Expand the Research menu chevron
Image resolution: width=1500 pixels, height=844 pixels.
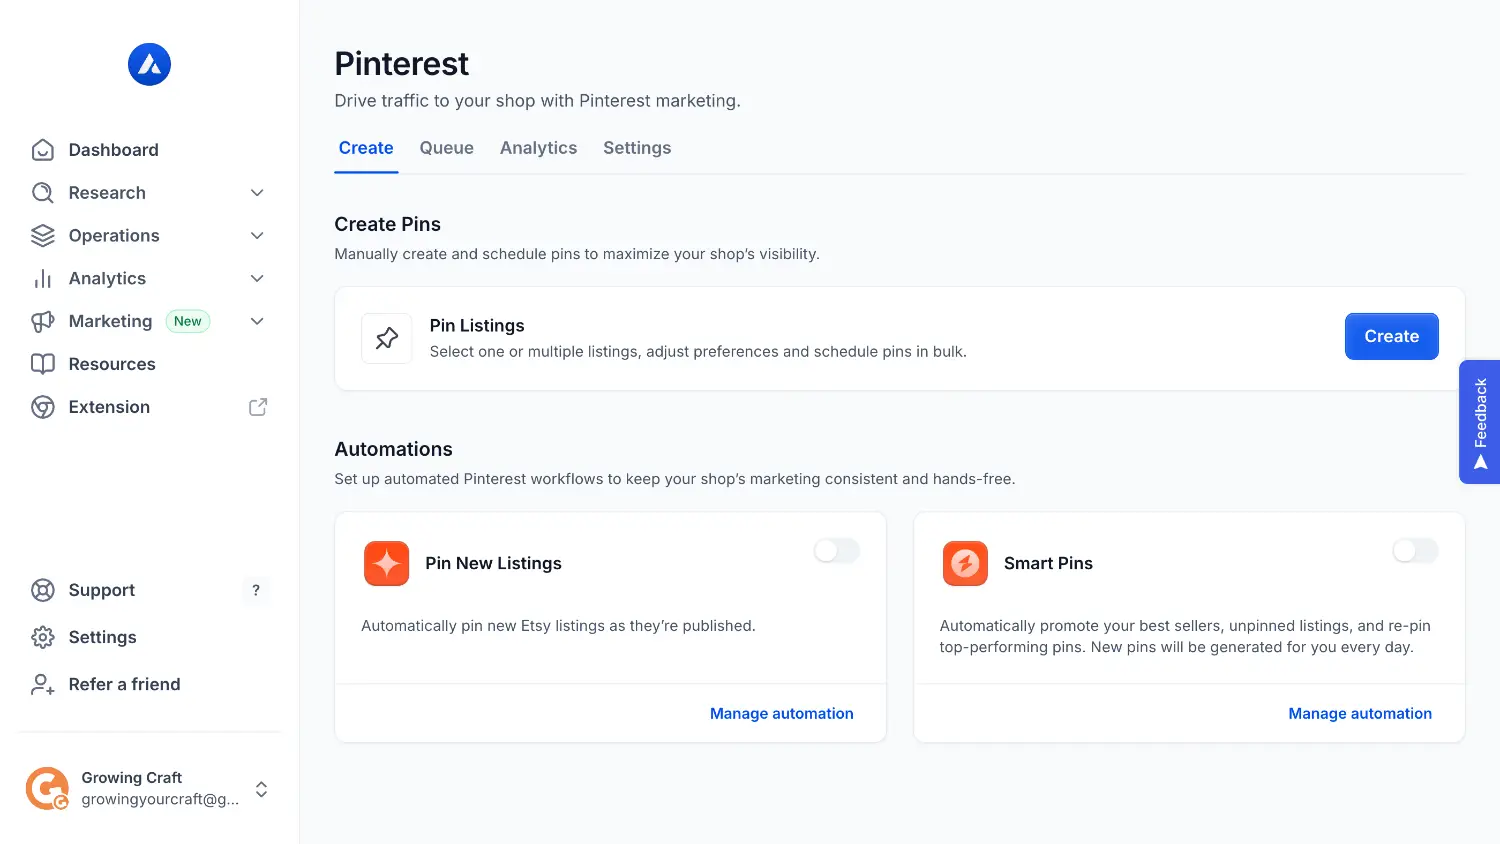257,193
